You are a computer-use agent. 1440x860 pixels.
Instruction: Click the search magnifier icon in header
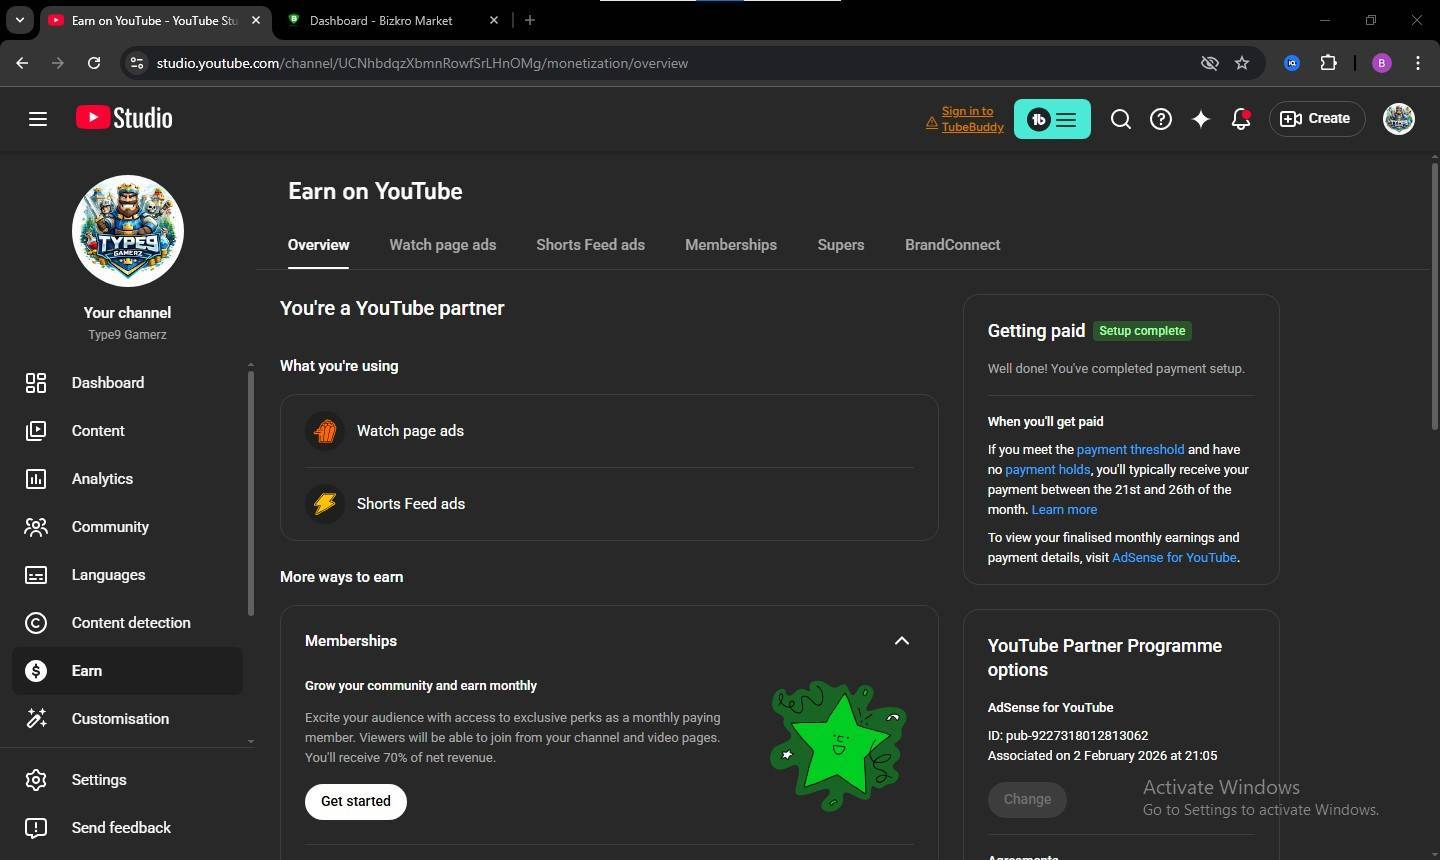click(x=1120, y=119)
